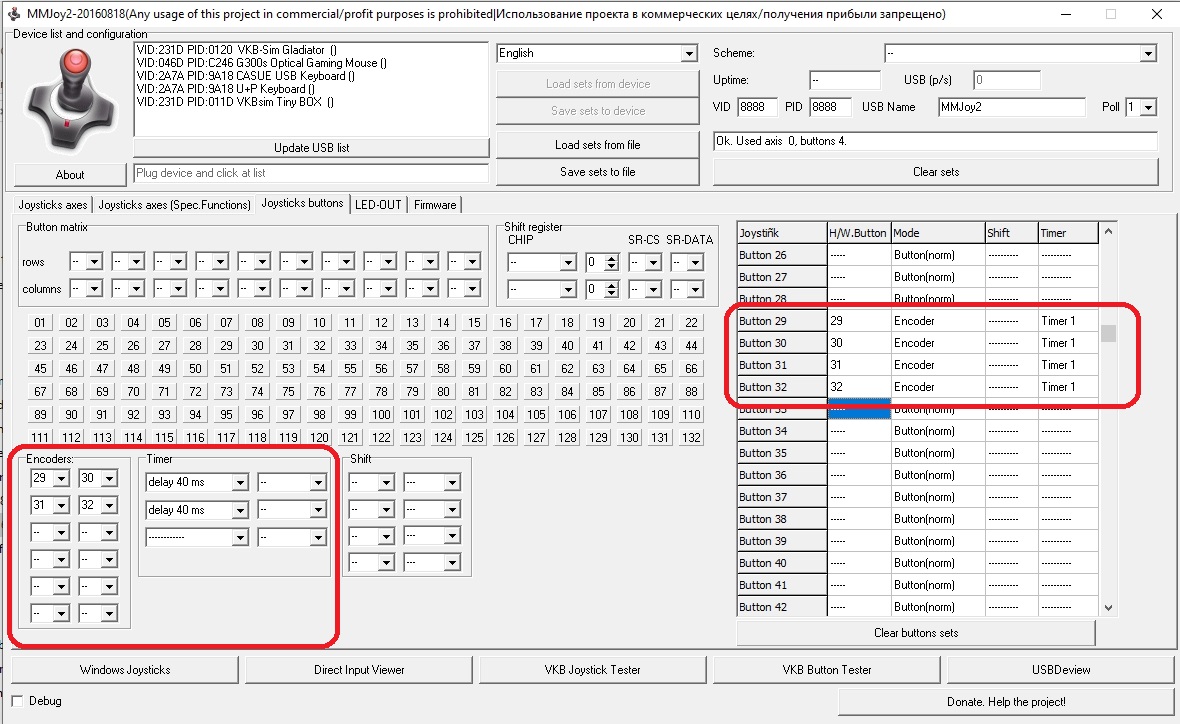Click H/W.Button cell 31
This screenshot has height=724, width=1180.
859,365
